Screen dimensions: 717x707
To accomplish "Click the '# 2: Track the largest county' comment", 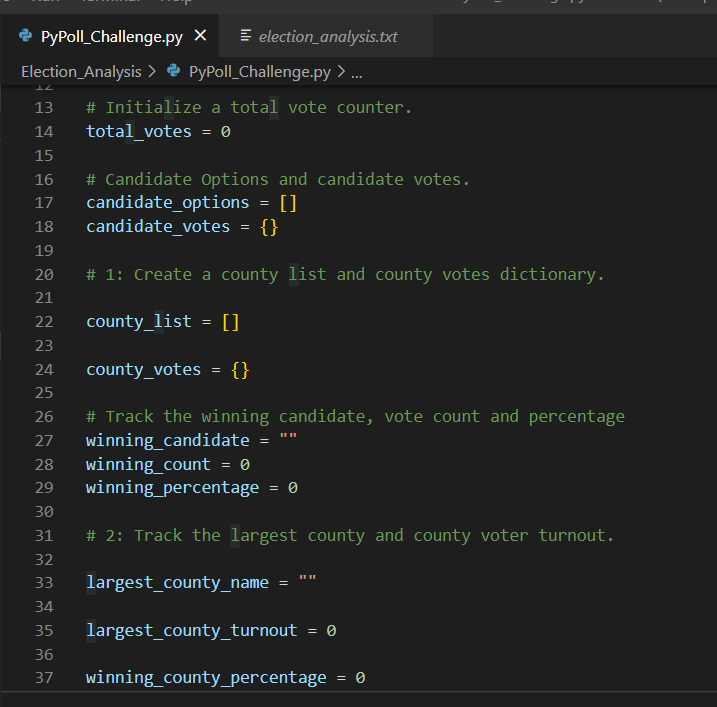I will coord(350,536).
